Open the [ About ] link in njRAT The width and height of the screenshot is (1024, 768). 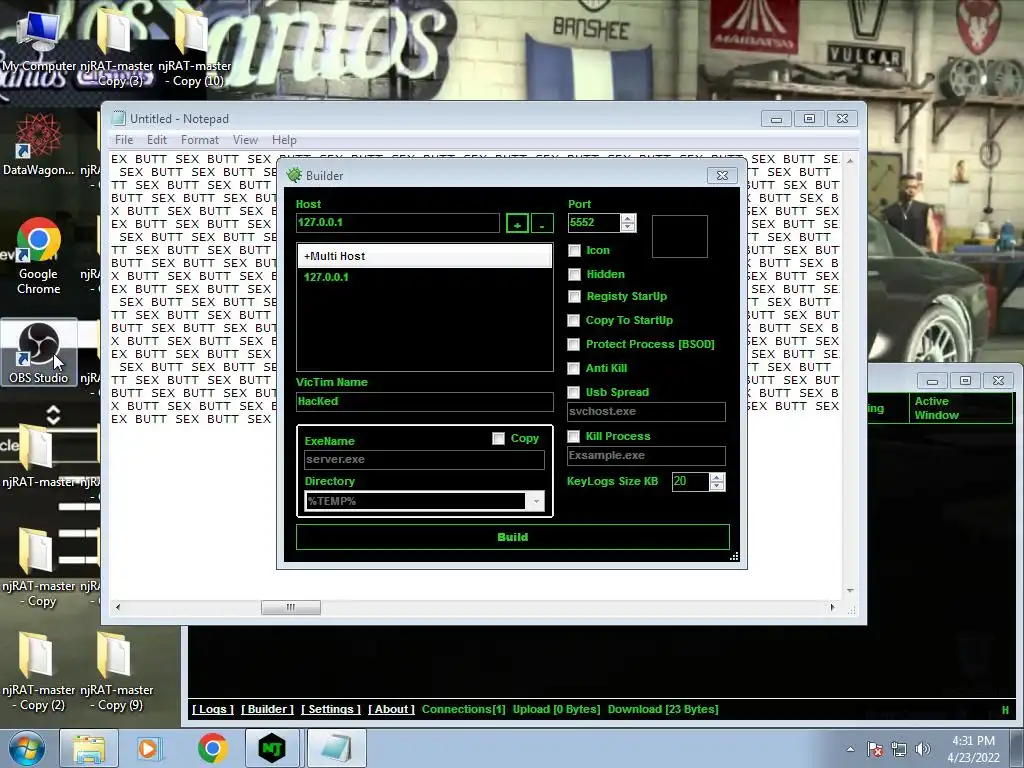click(391, 709)
